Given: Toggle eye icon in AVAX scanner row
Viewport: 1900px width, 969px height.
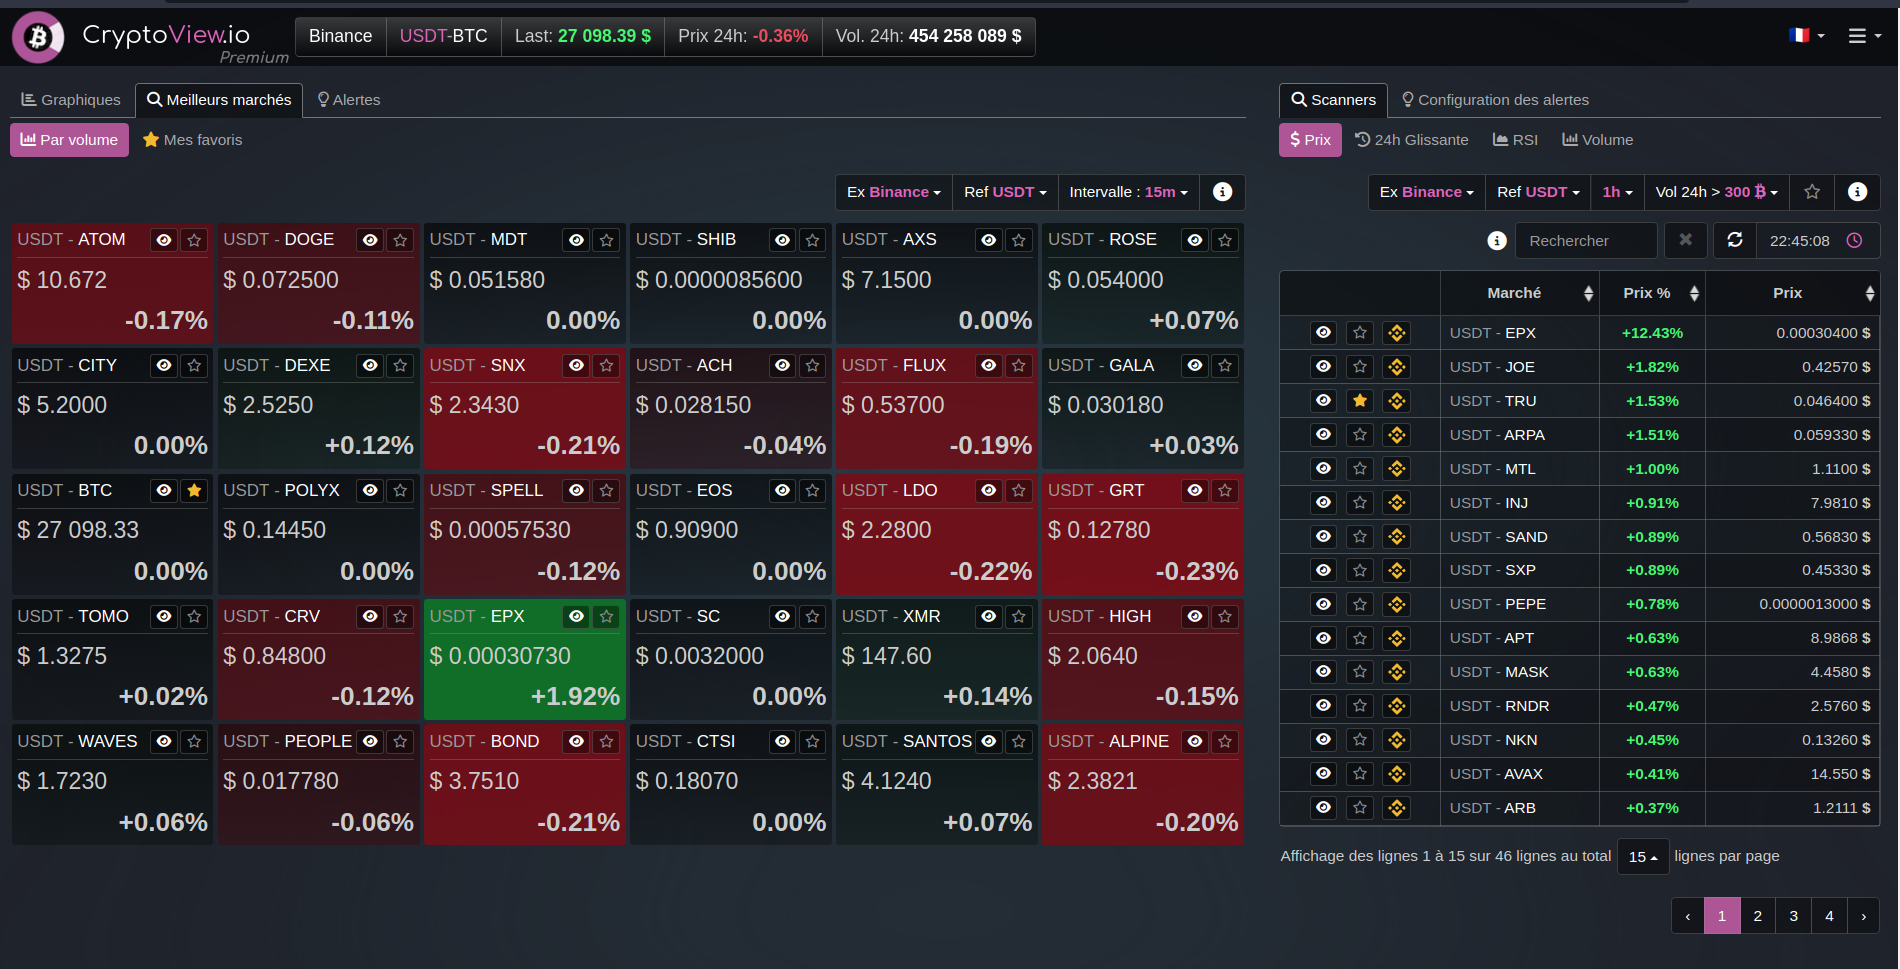Looking at the screenshot, I should click(1324, 774).
